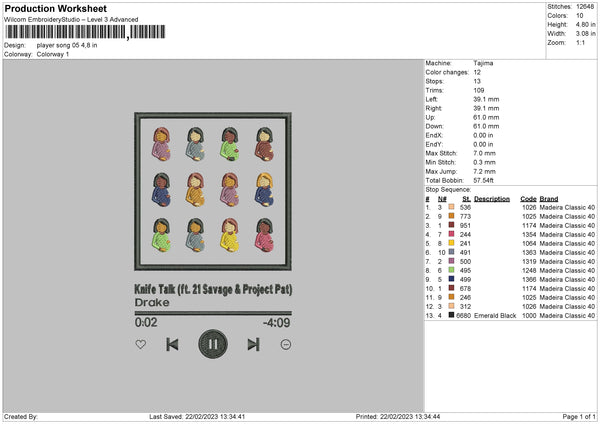Click the color swatch in stop sequence row 10

[x=452, y=288]
